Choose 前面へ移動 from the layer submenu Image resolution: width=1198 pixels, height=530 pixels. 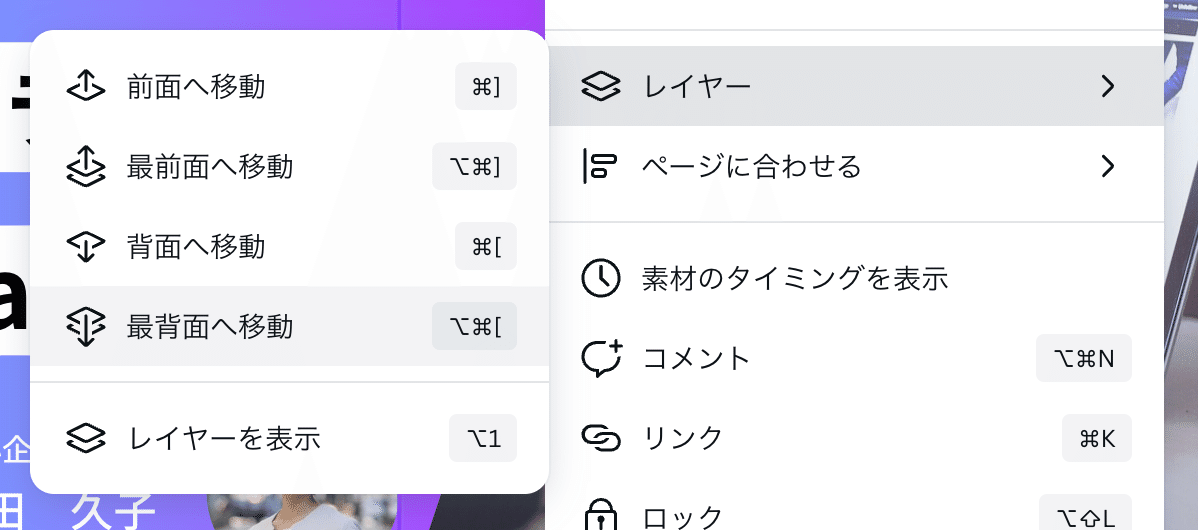tap(290, 86)
